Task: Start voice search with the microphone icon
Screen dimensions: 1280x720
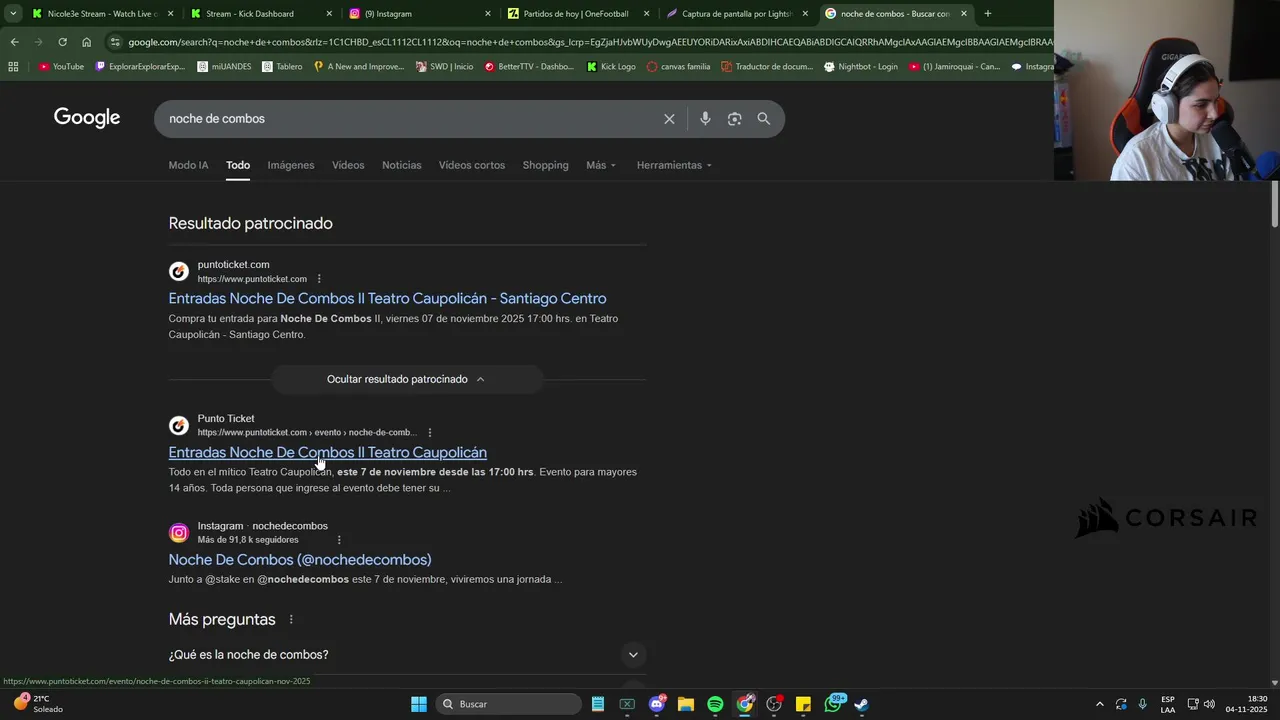Action: point(705,119)
